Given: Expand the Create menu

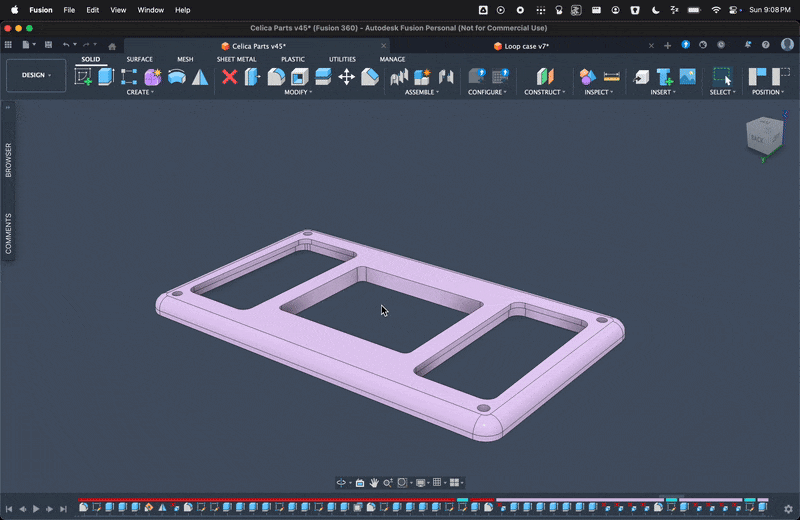Looking at the screenshot, I should click(140, 92).
